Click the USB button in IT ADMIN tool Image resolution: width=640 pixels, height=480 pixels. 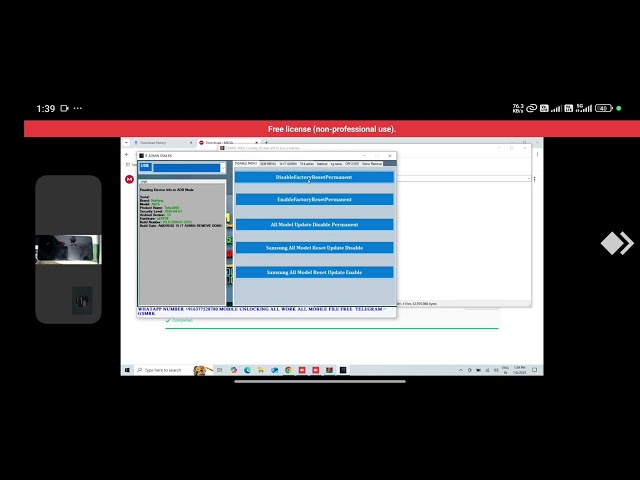(145, 167)
